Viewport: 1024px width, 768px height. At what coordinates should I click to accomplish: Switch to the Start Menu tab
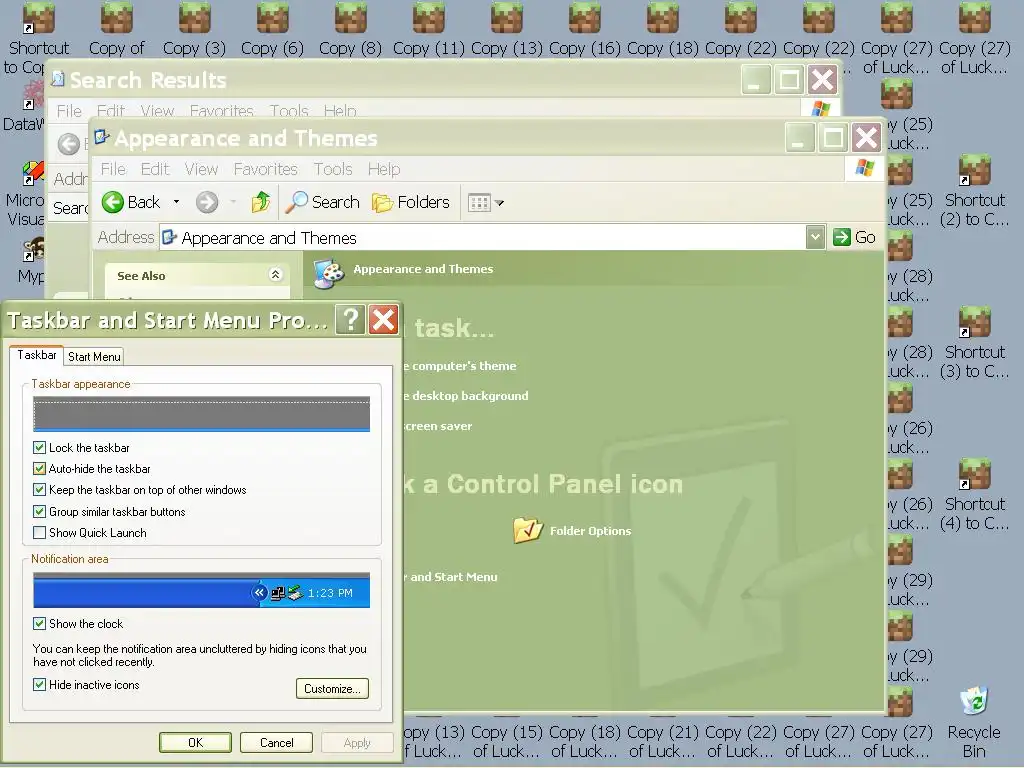(x=94, y=357)
